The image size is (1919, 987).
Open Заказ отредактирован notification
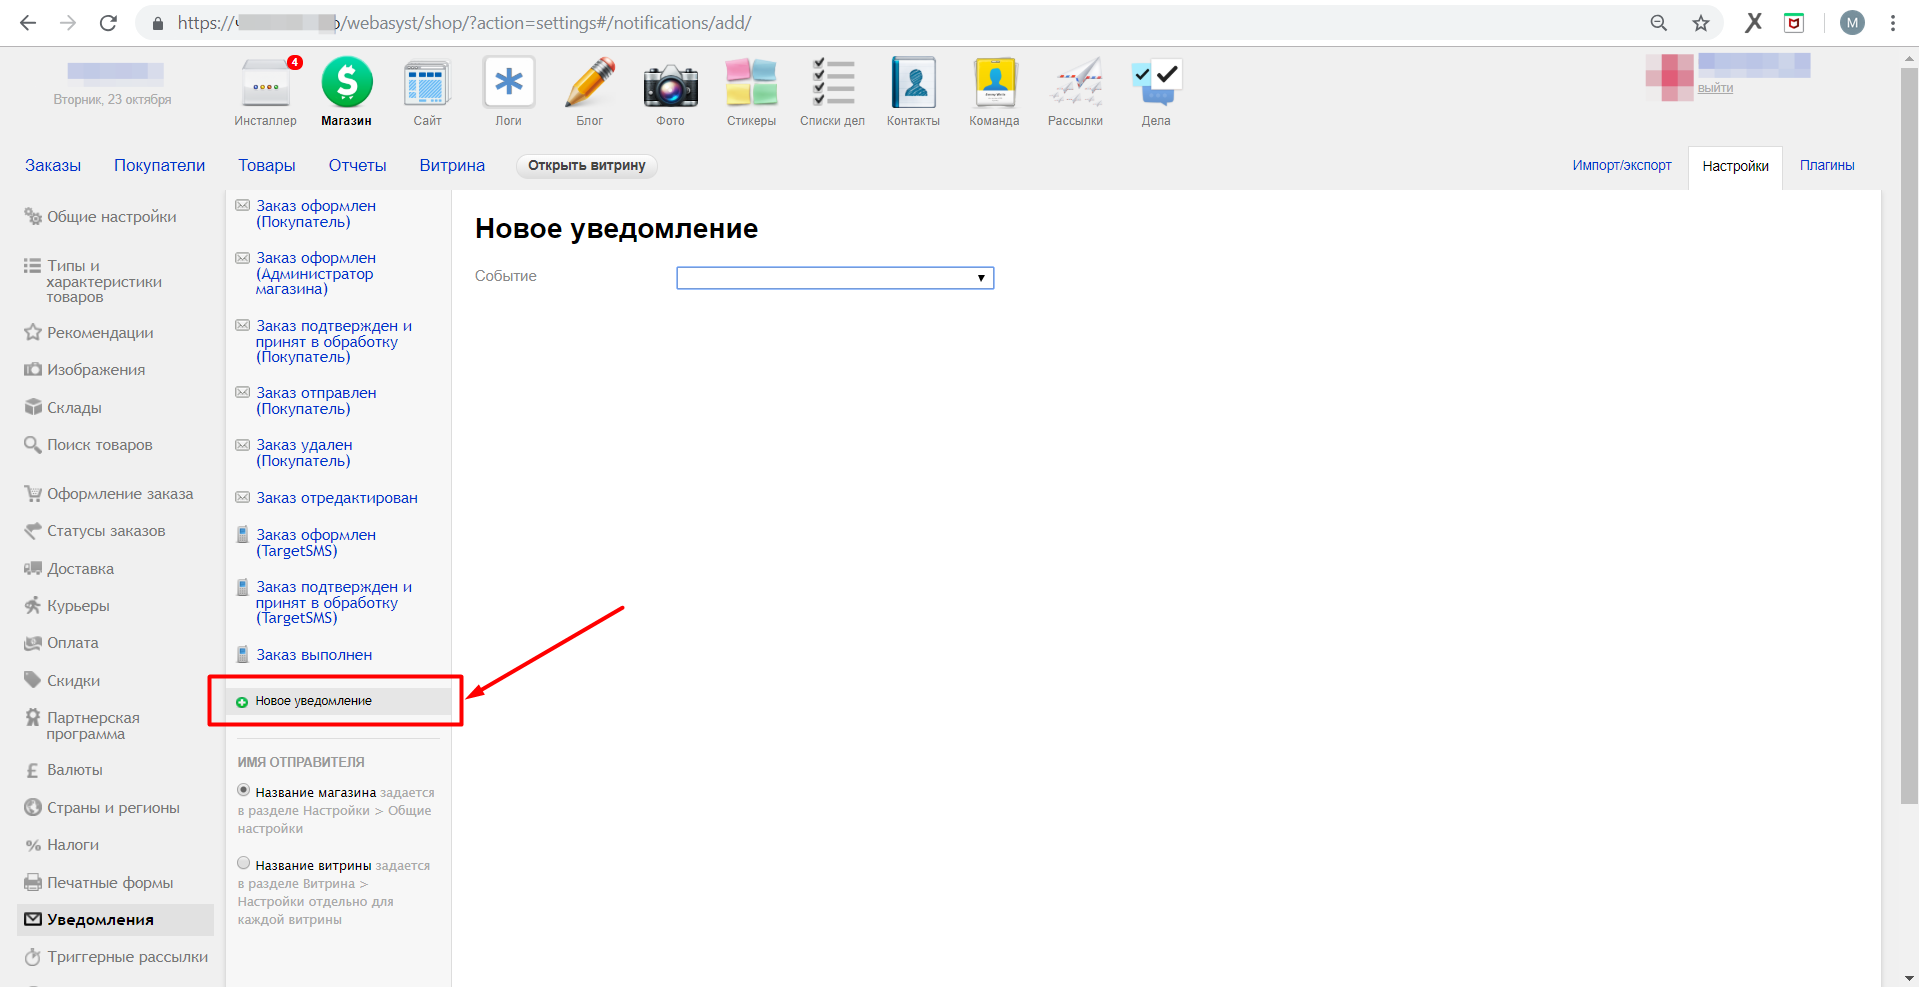(x=337, y=498)
